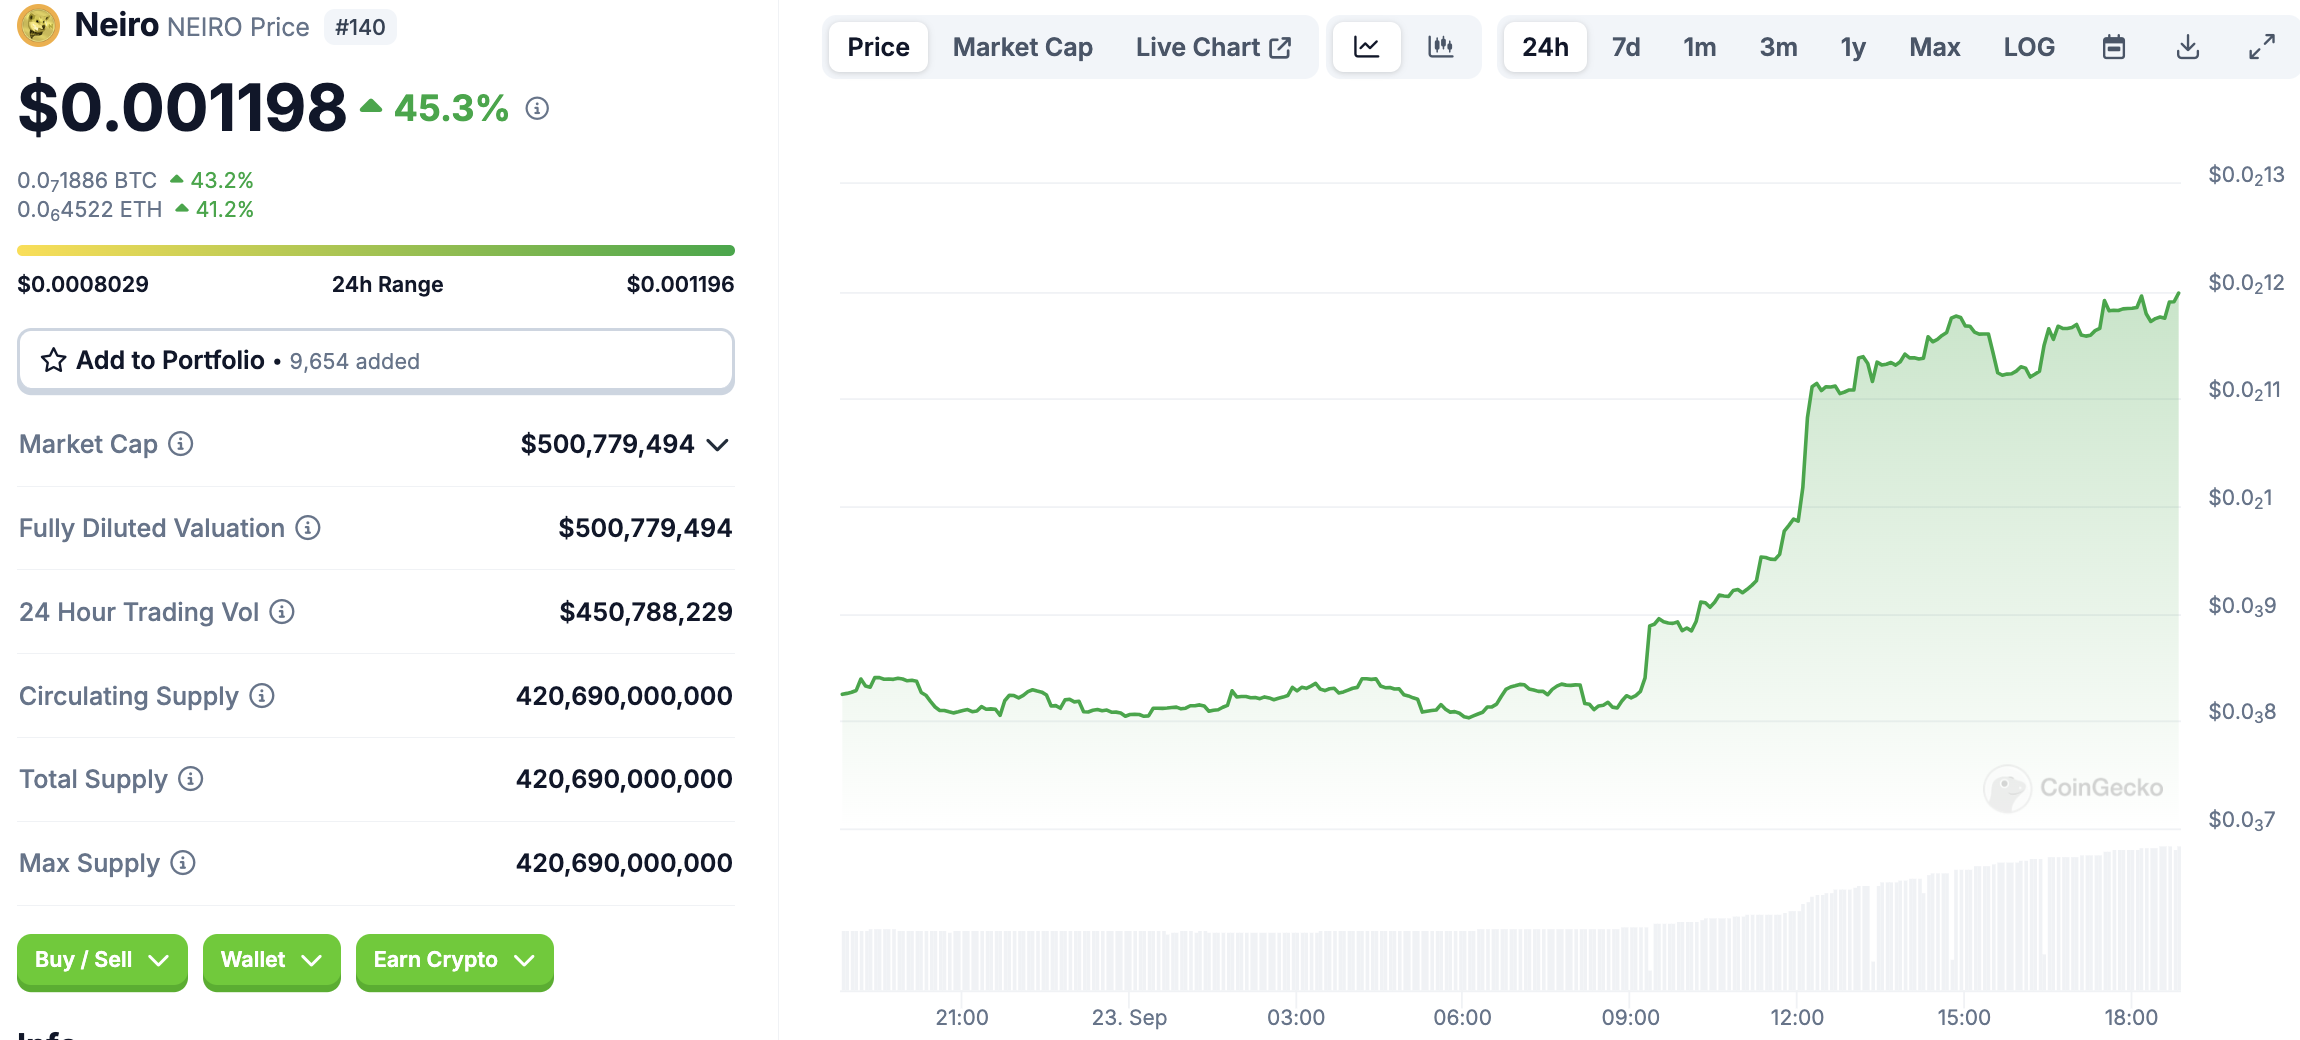Image resolution: width=2300 pixels, height=1040 pixels.
Task: Expand the Market Cap value chevron
Action: click(x=717, y=445)
